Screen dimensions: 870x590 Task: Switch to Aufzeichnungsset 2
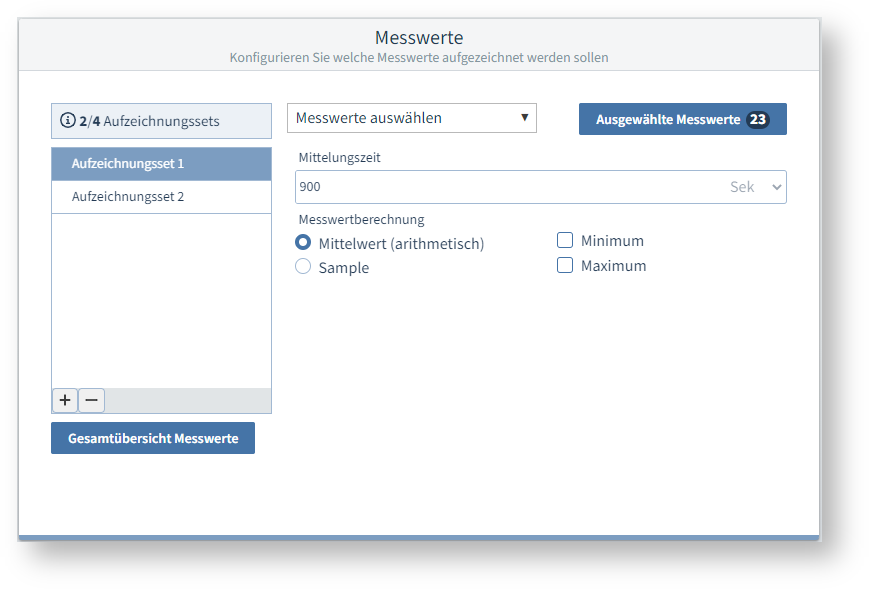(161, 197)
